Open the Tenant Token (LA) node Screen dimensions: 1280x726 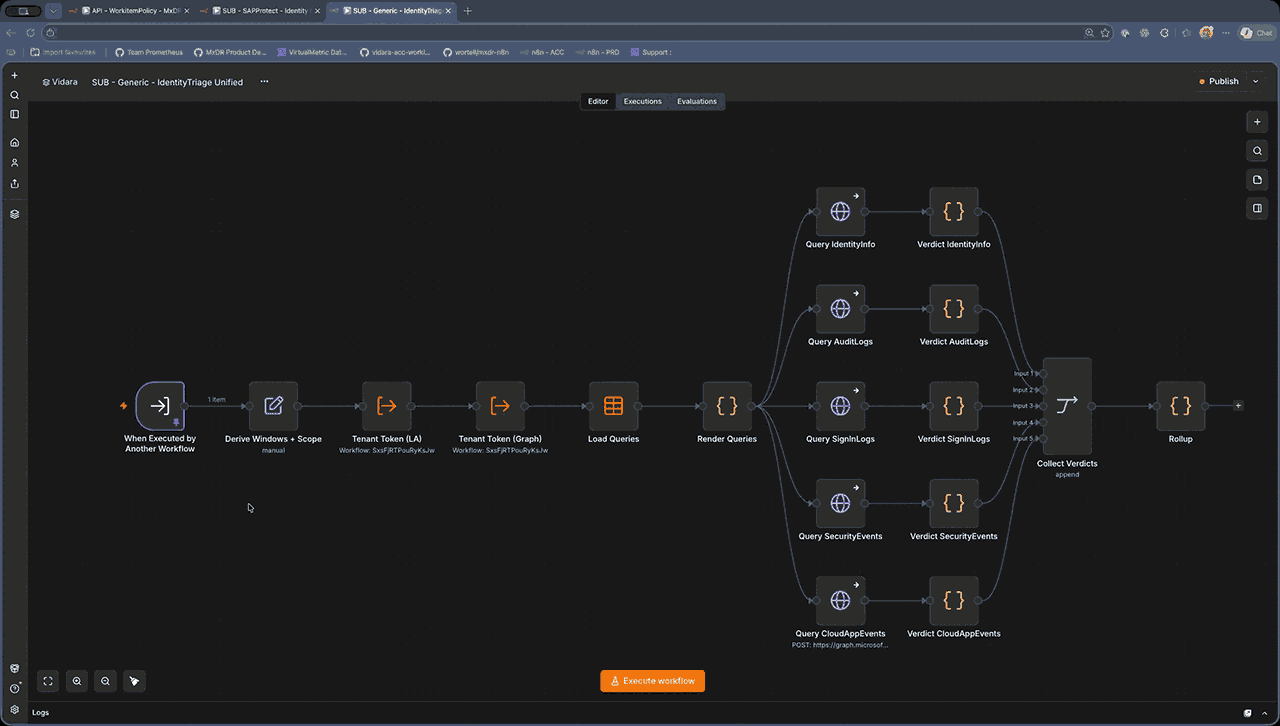(x=386, y=406)
